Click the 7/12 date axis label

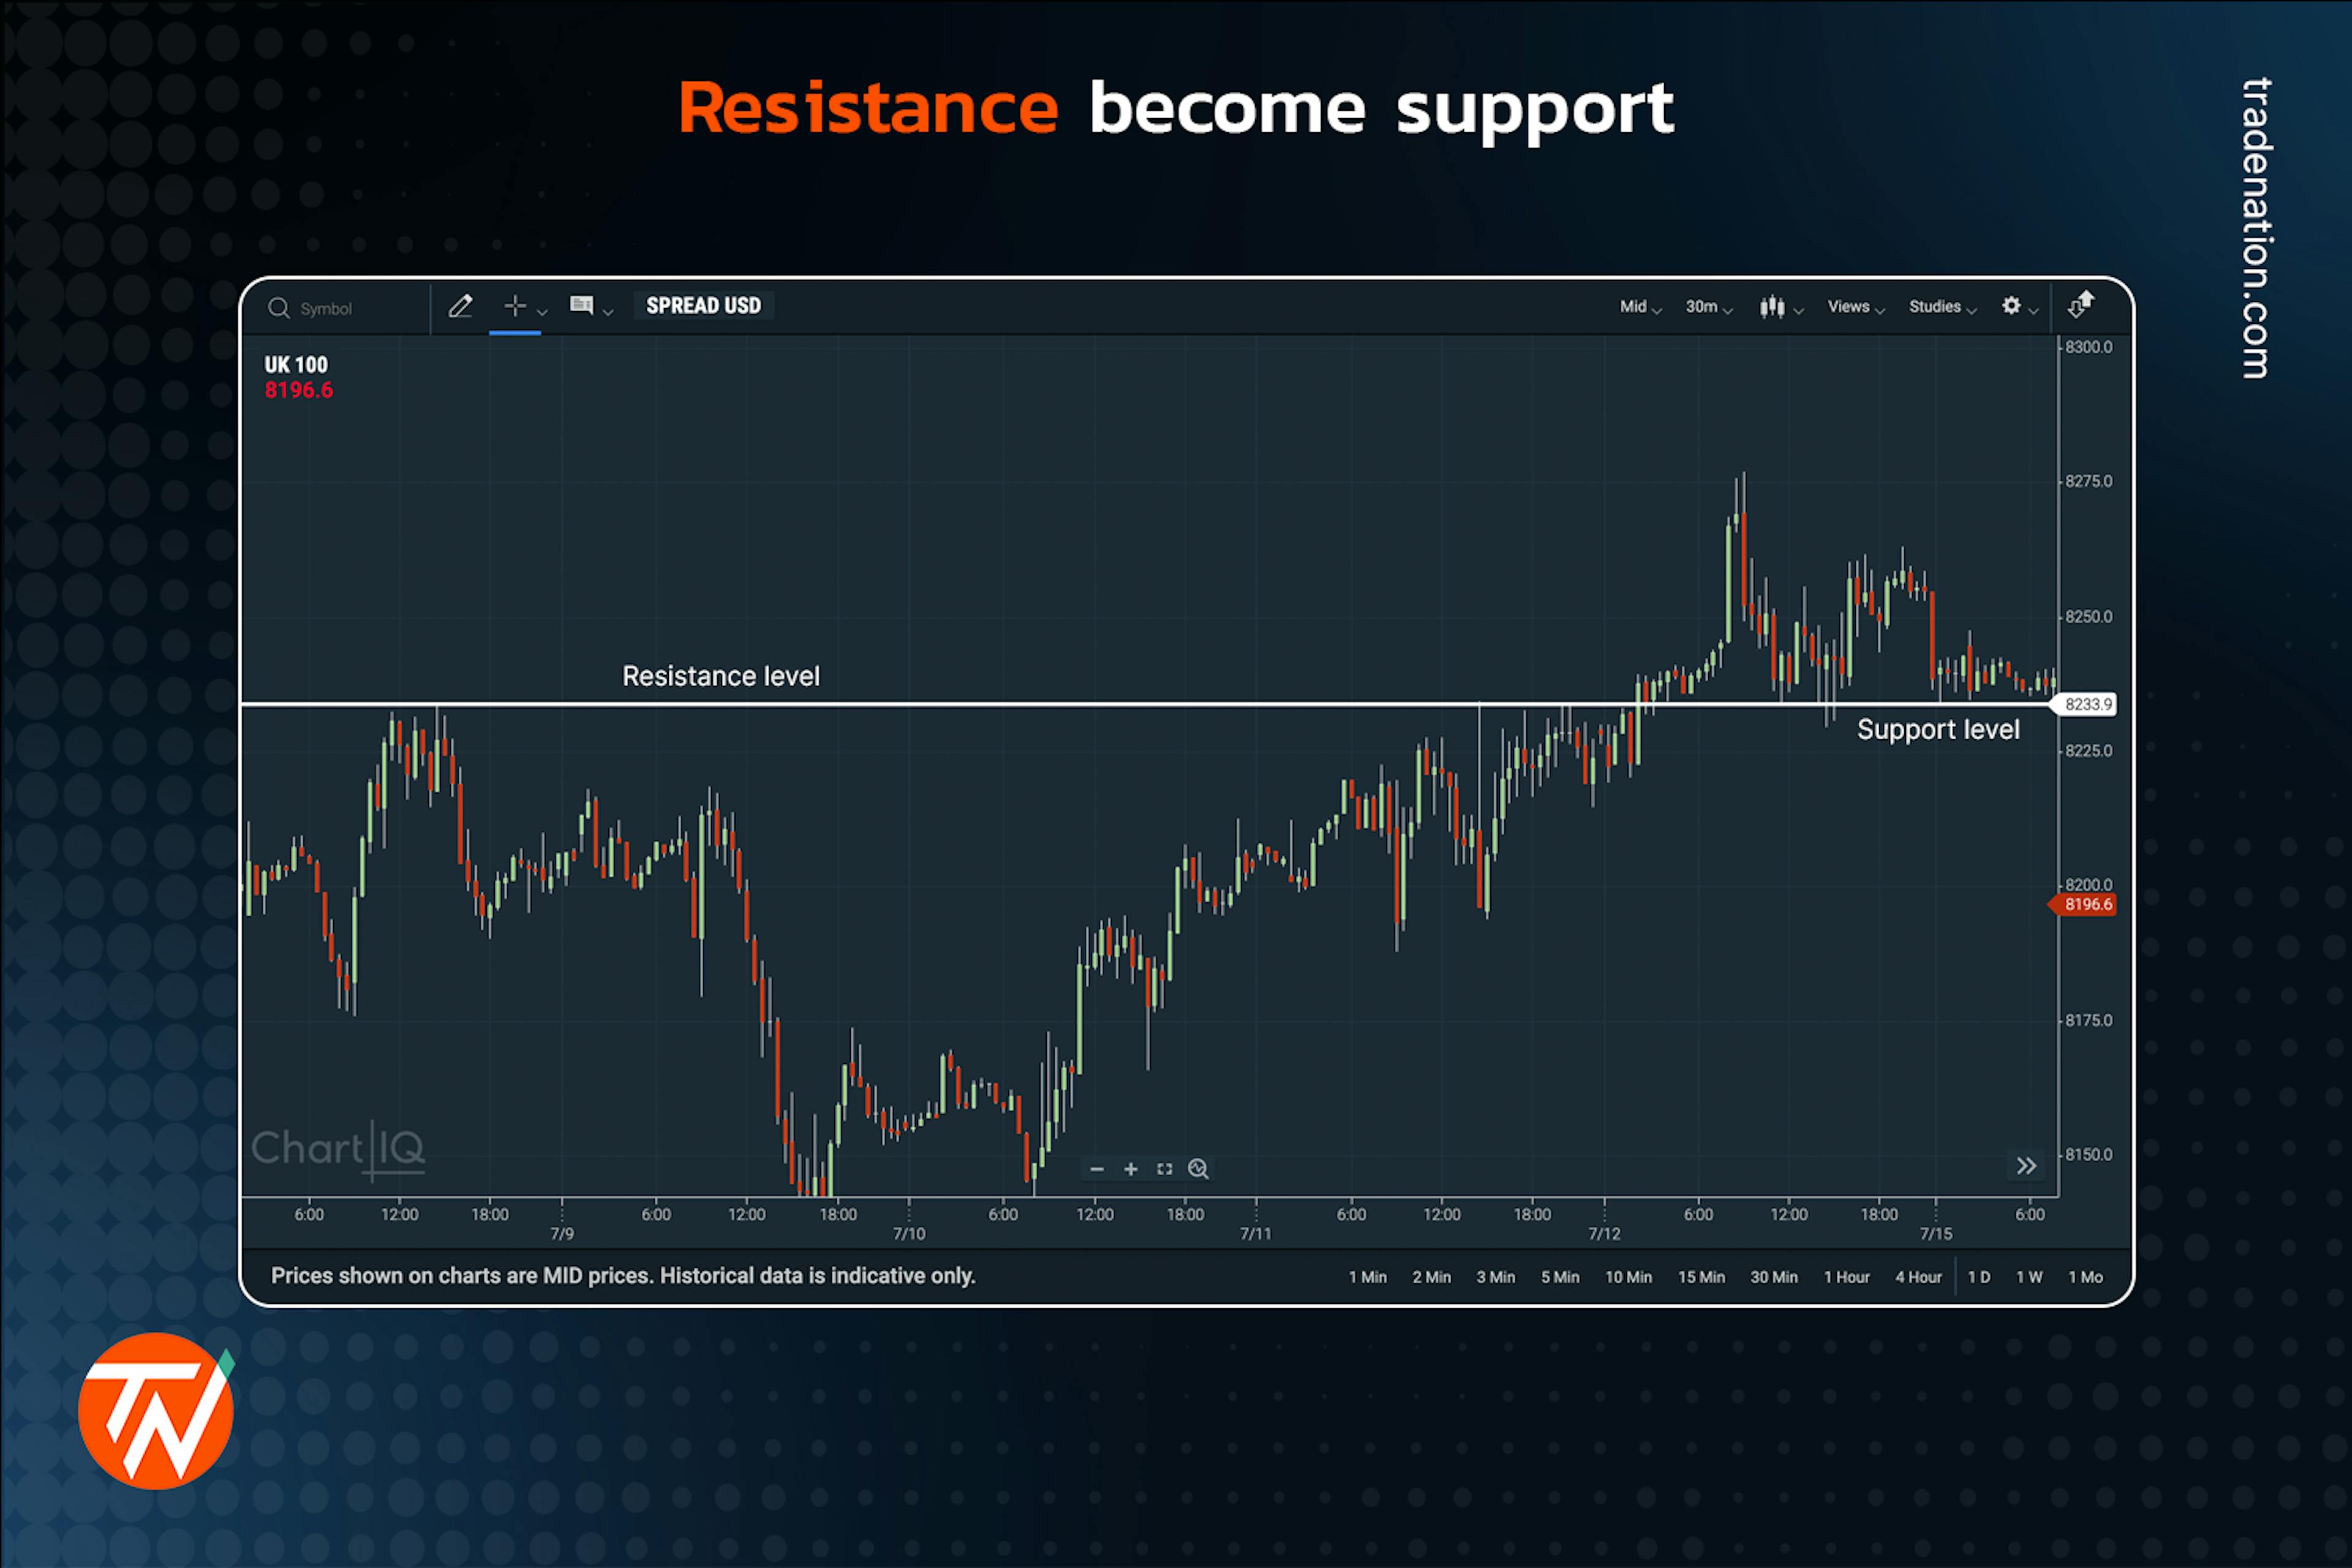[x=1604, y=1234]
